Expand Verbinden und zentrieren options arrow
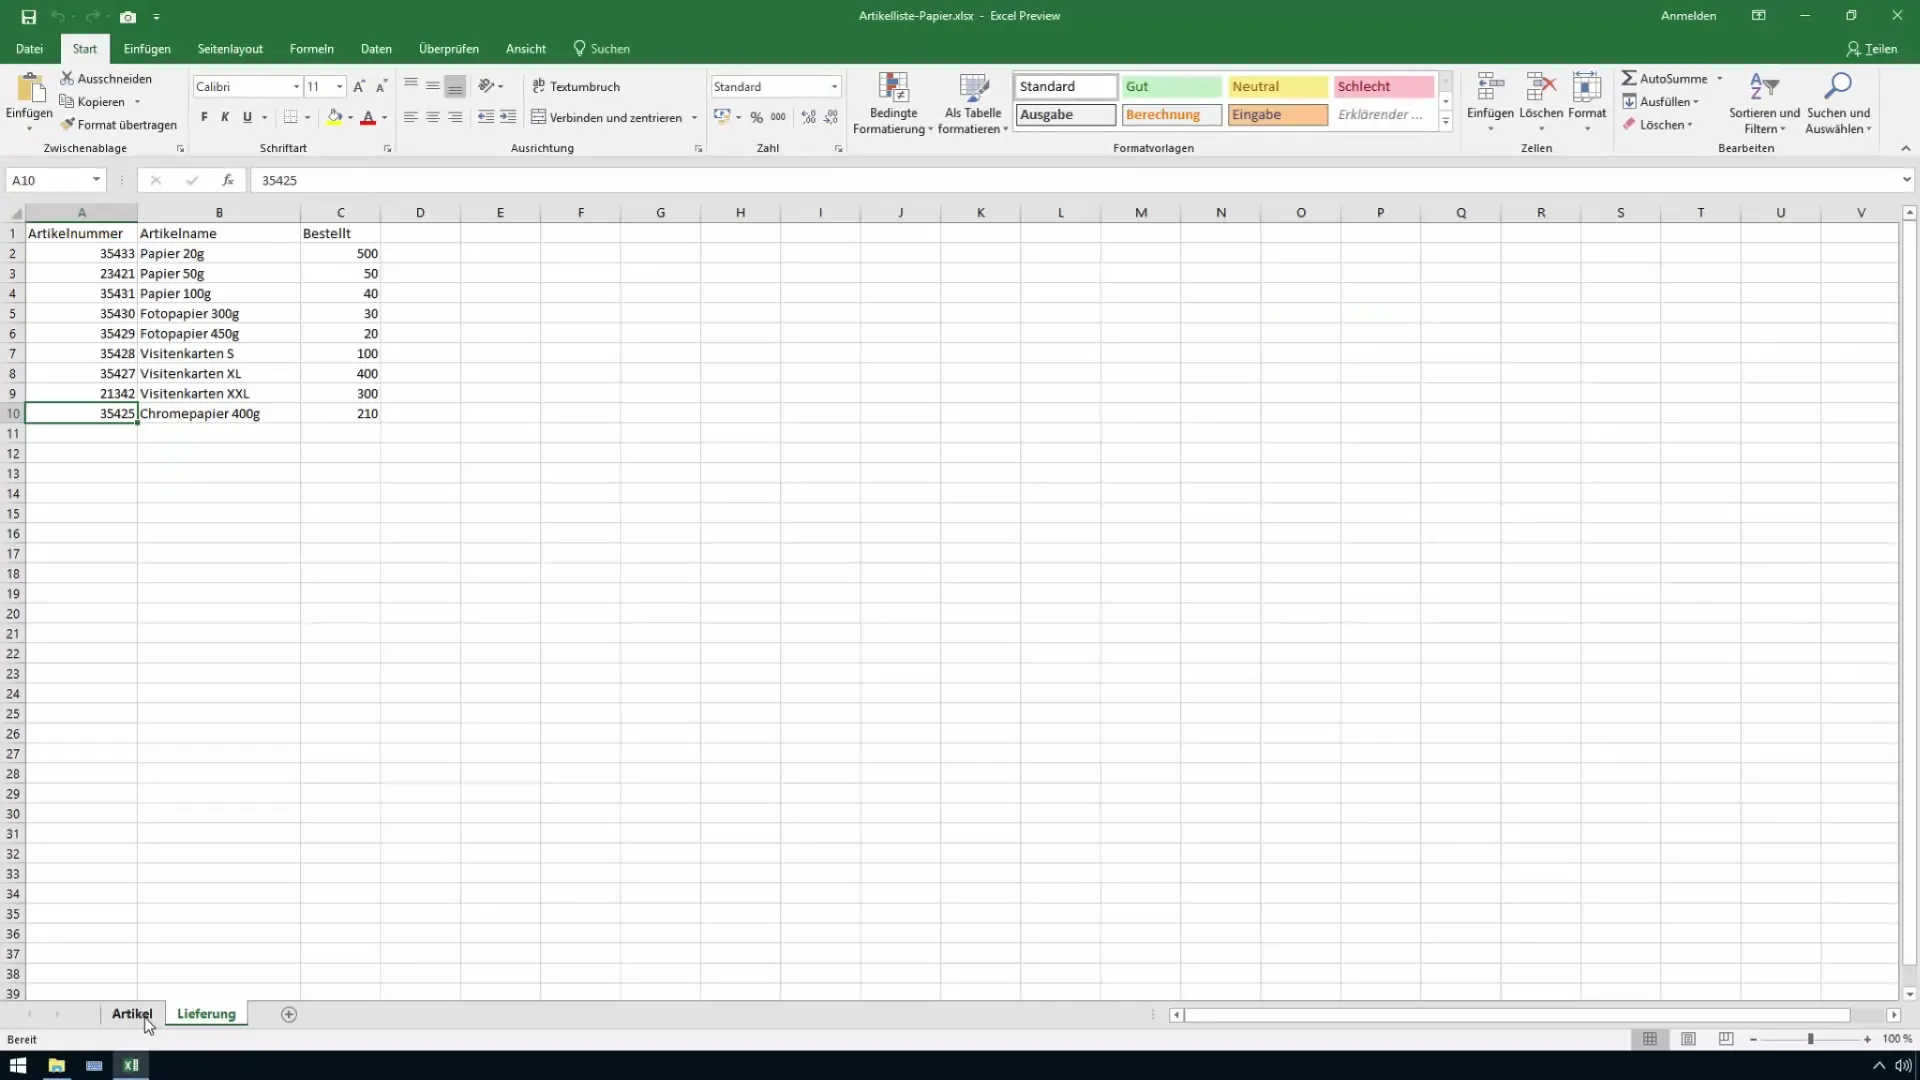 click(x=694, y=118)
